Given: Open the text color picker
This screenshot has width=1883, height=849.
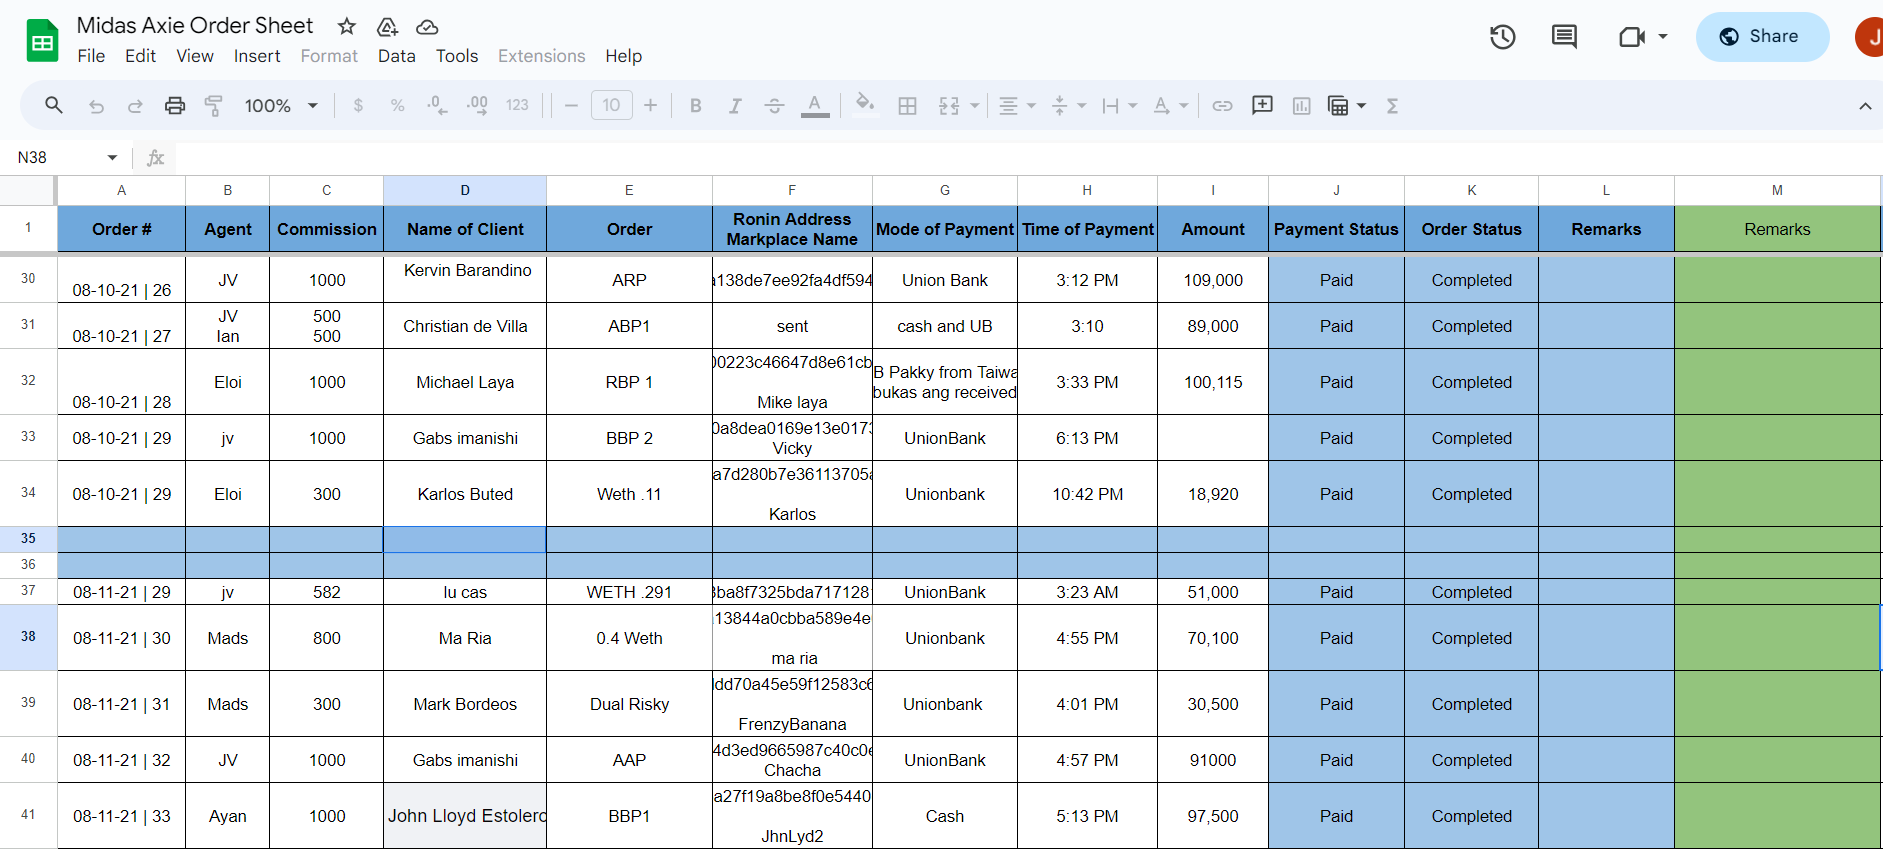Looking at the screenshot, I should click(x=815, y=106).
